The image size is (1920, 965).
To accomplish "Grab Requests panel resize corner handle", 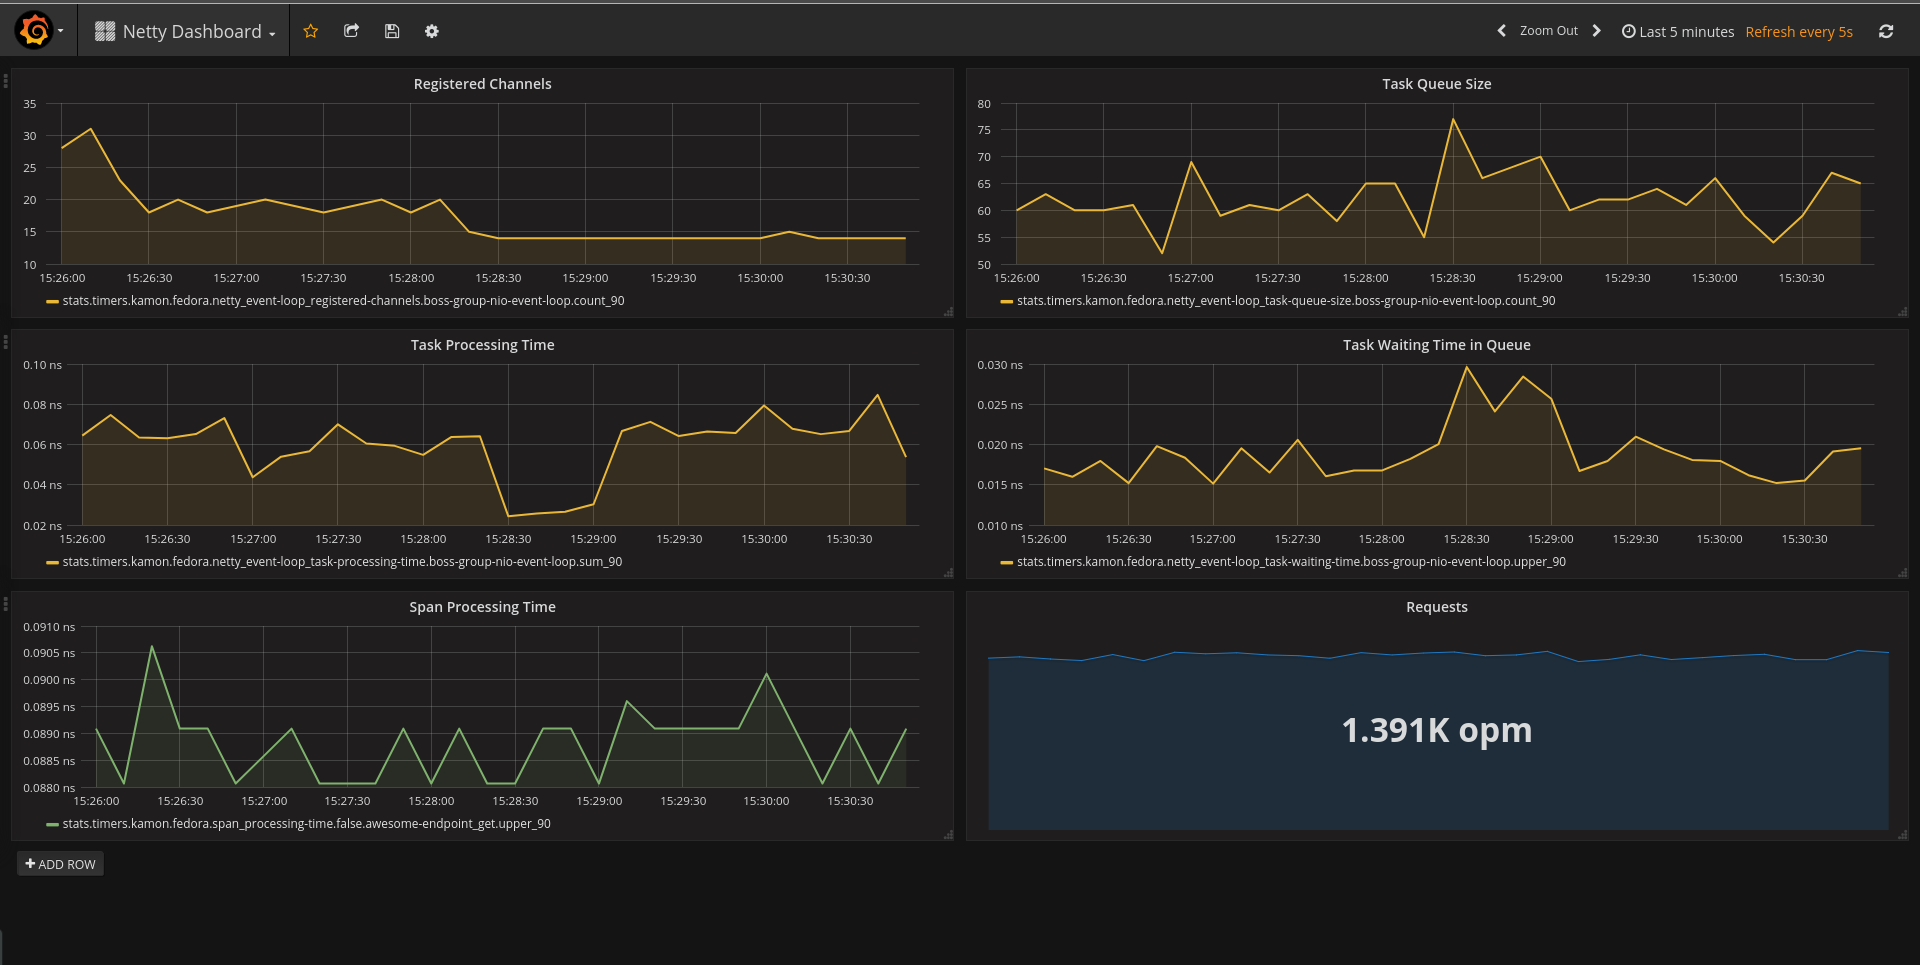I will coord(1903,835).
